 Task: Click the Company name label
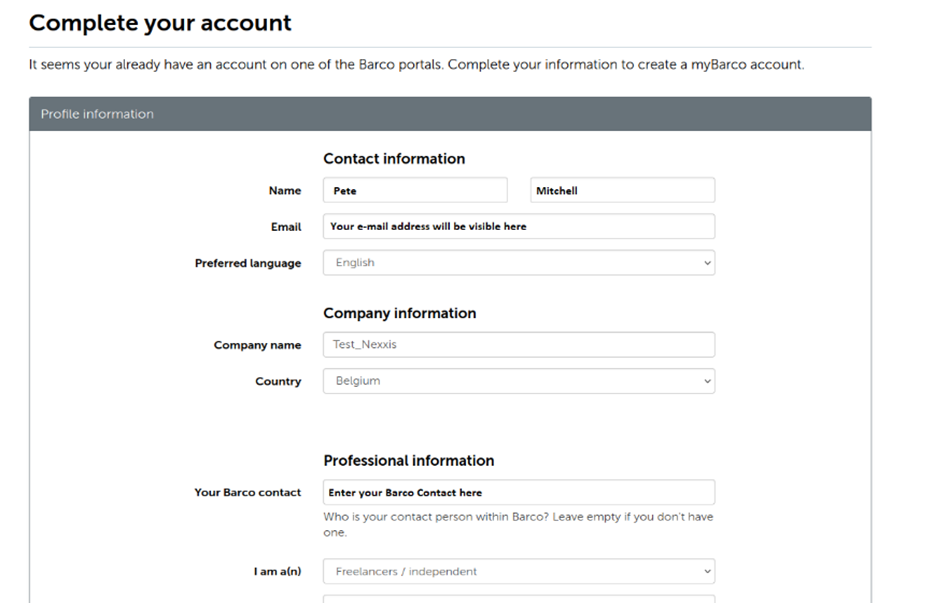[x=257, y=345]
